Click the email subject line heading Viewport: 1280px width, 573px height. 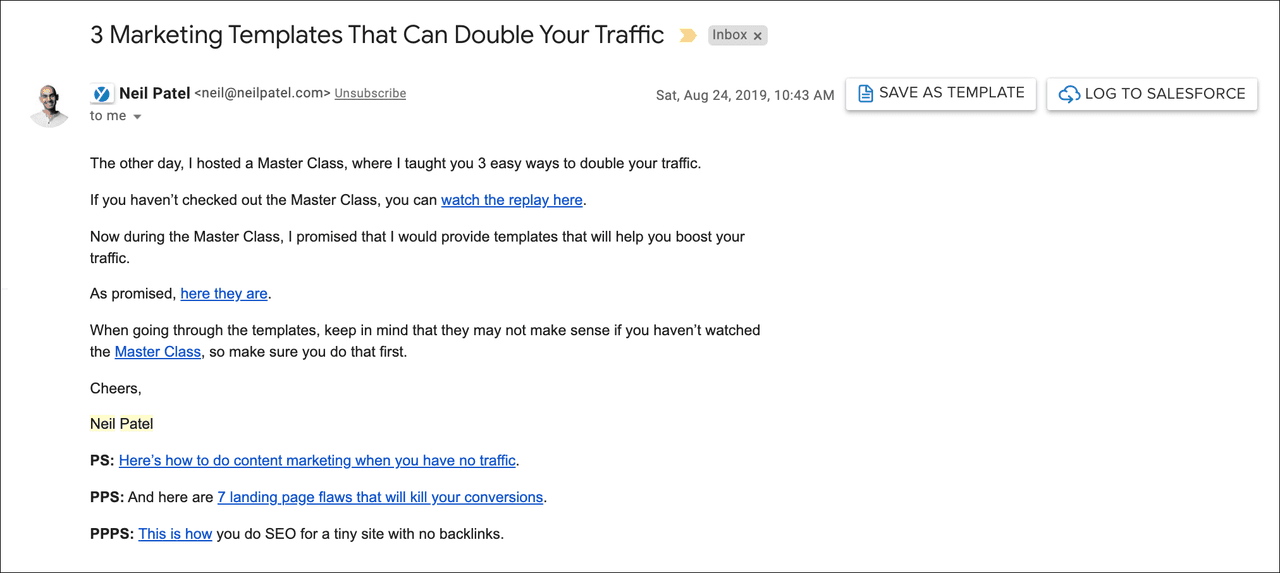[x=377, y=35]
